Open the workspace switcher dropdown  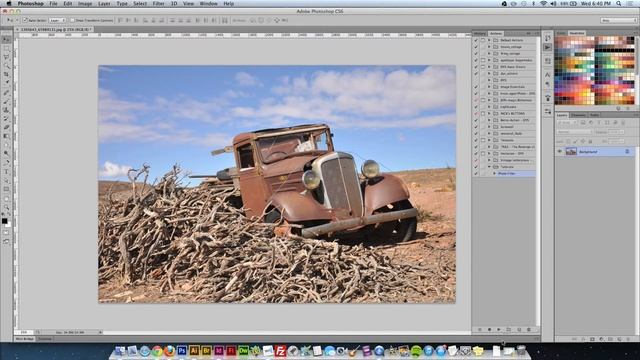(618, 20)
